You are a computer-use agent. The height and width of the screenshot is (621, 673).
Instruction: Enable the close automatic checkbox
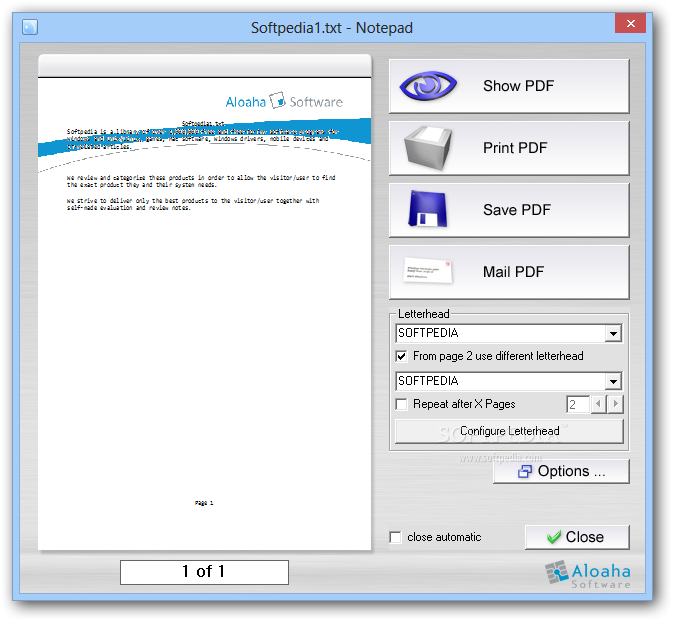point(395,537)
